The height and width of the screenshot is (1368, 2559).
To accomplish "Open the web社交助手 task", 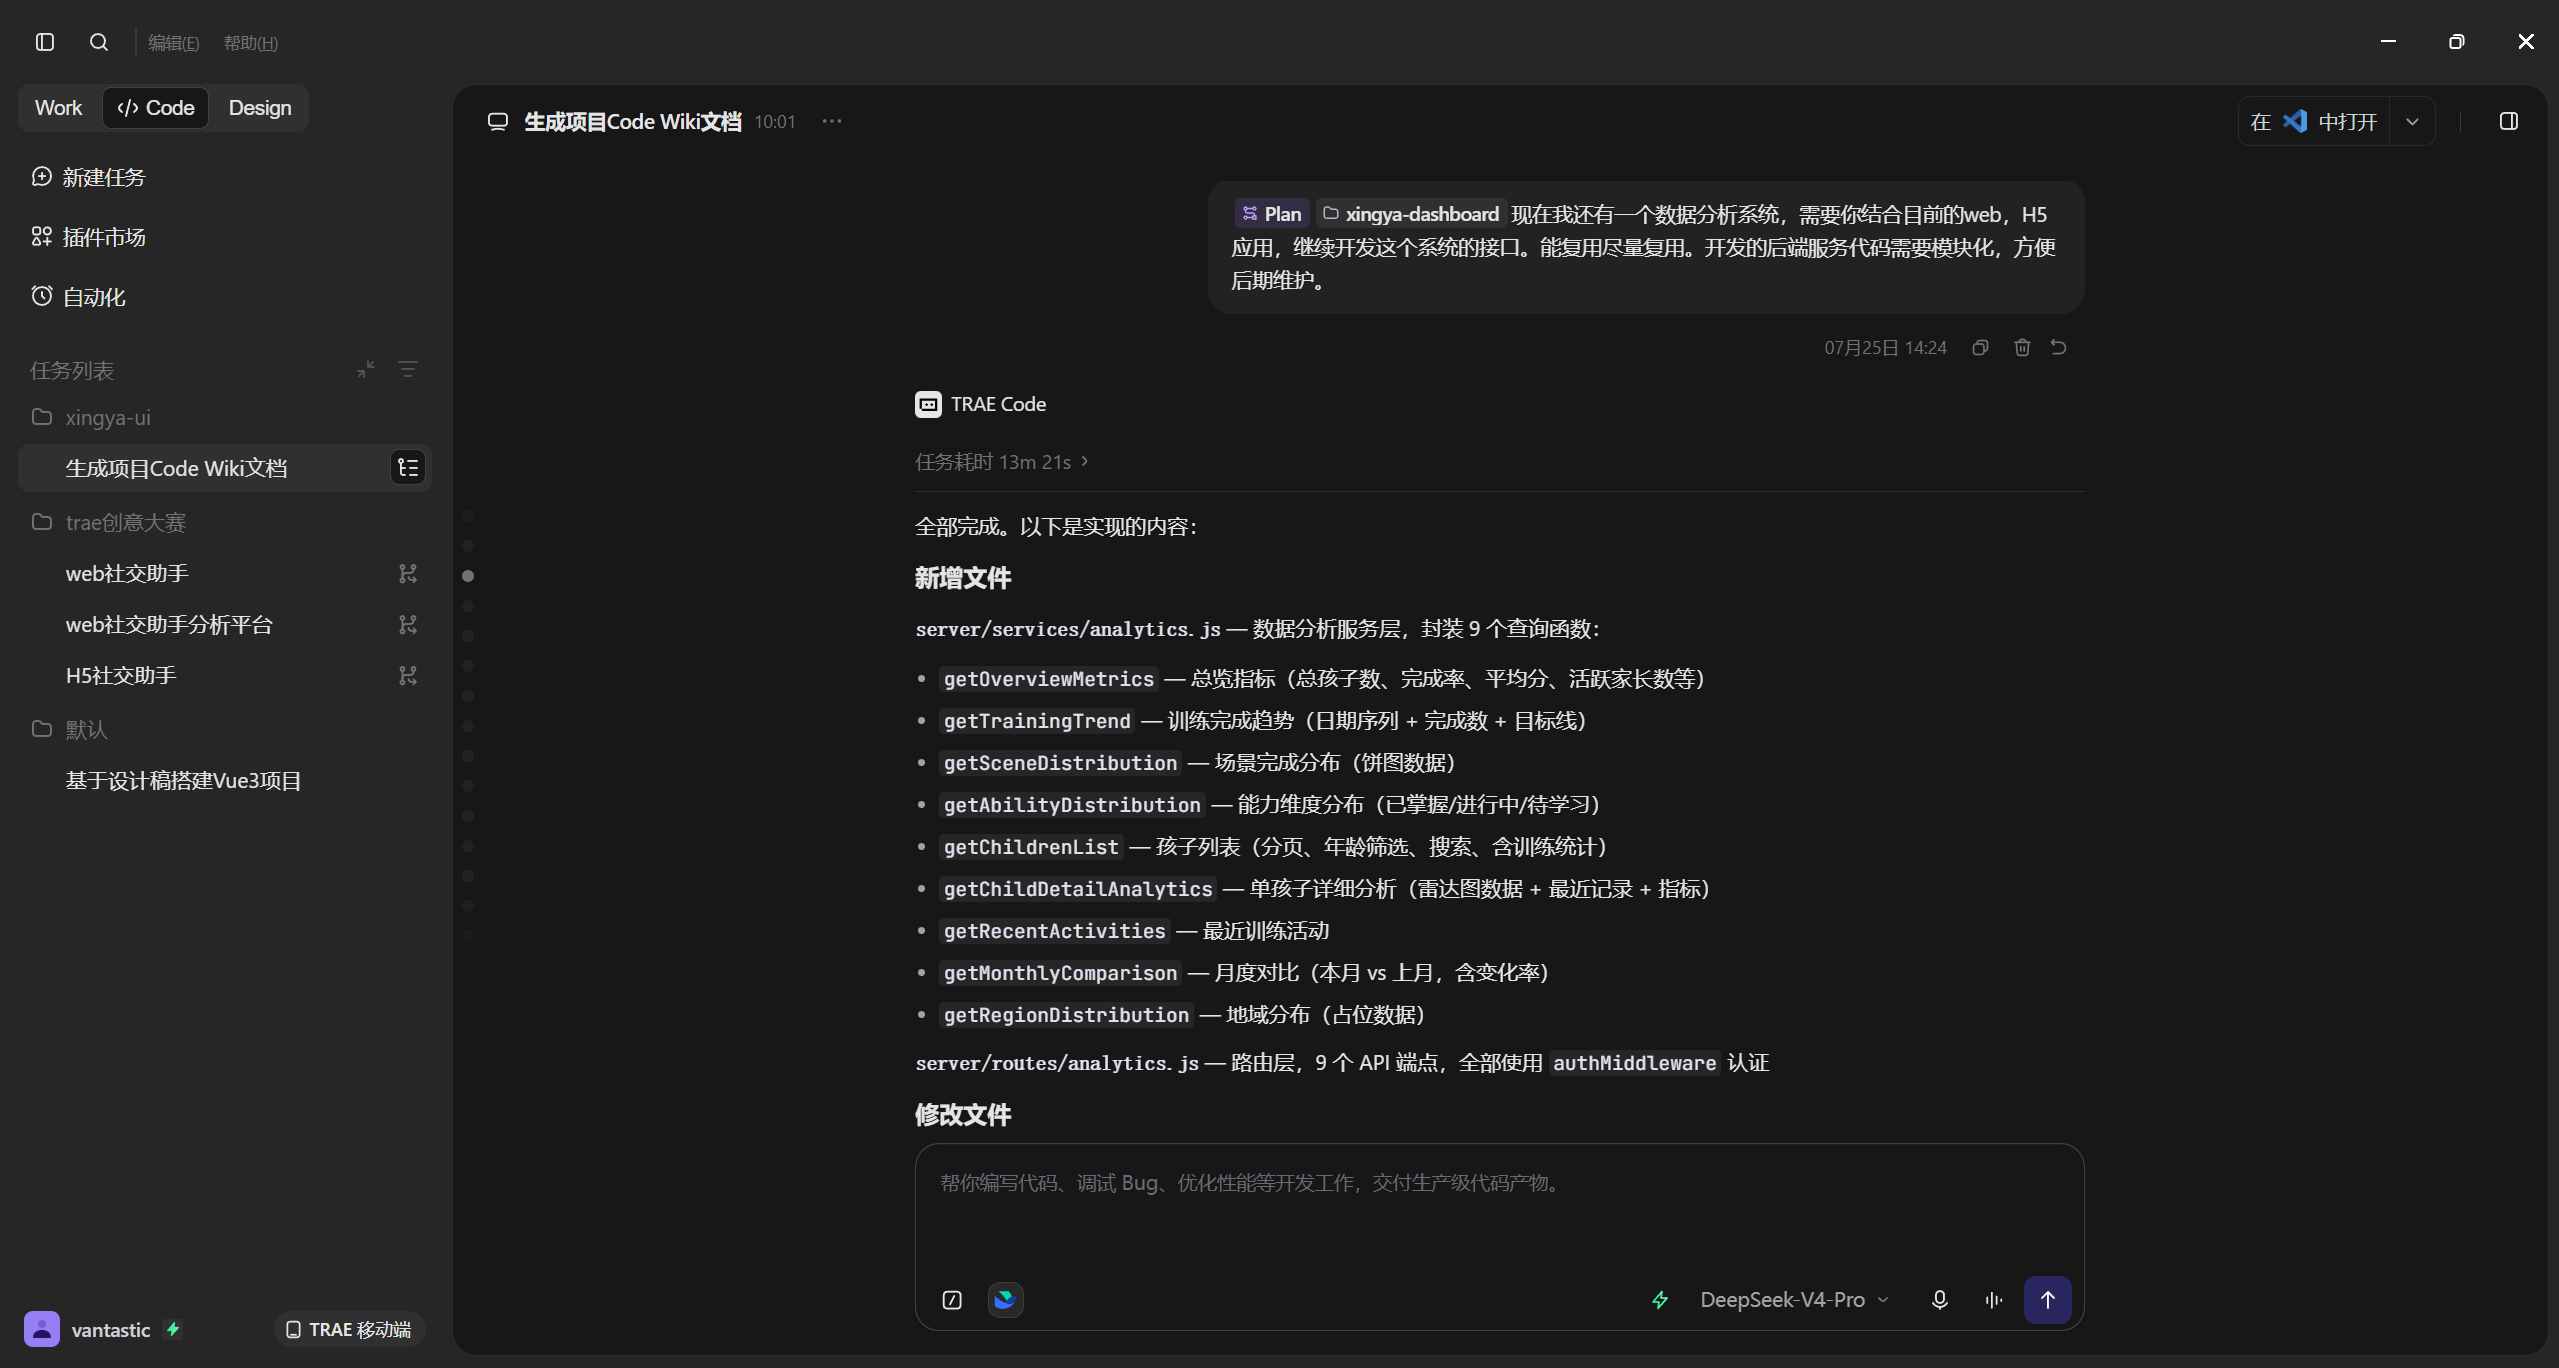I will [x=127, y=573].
